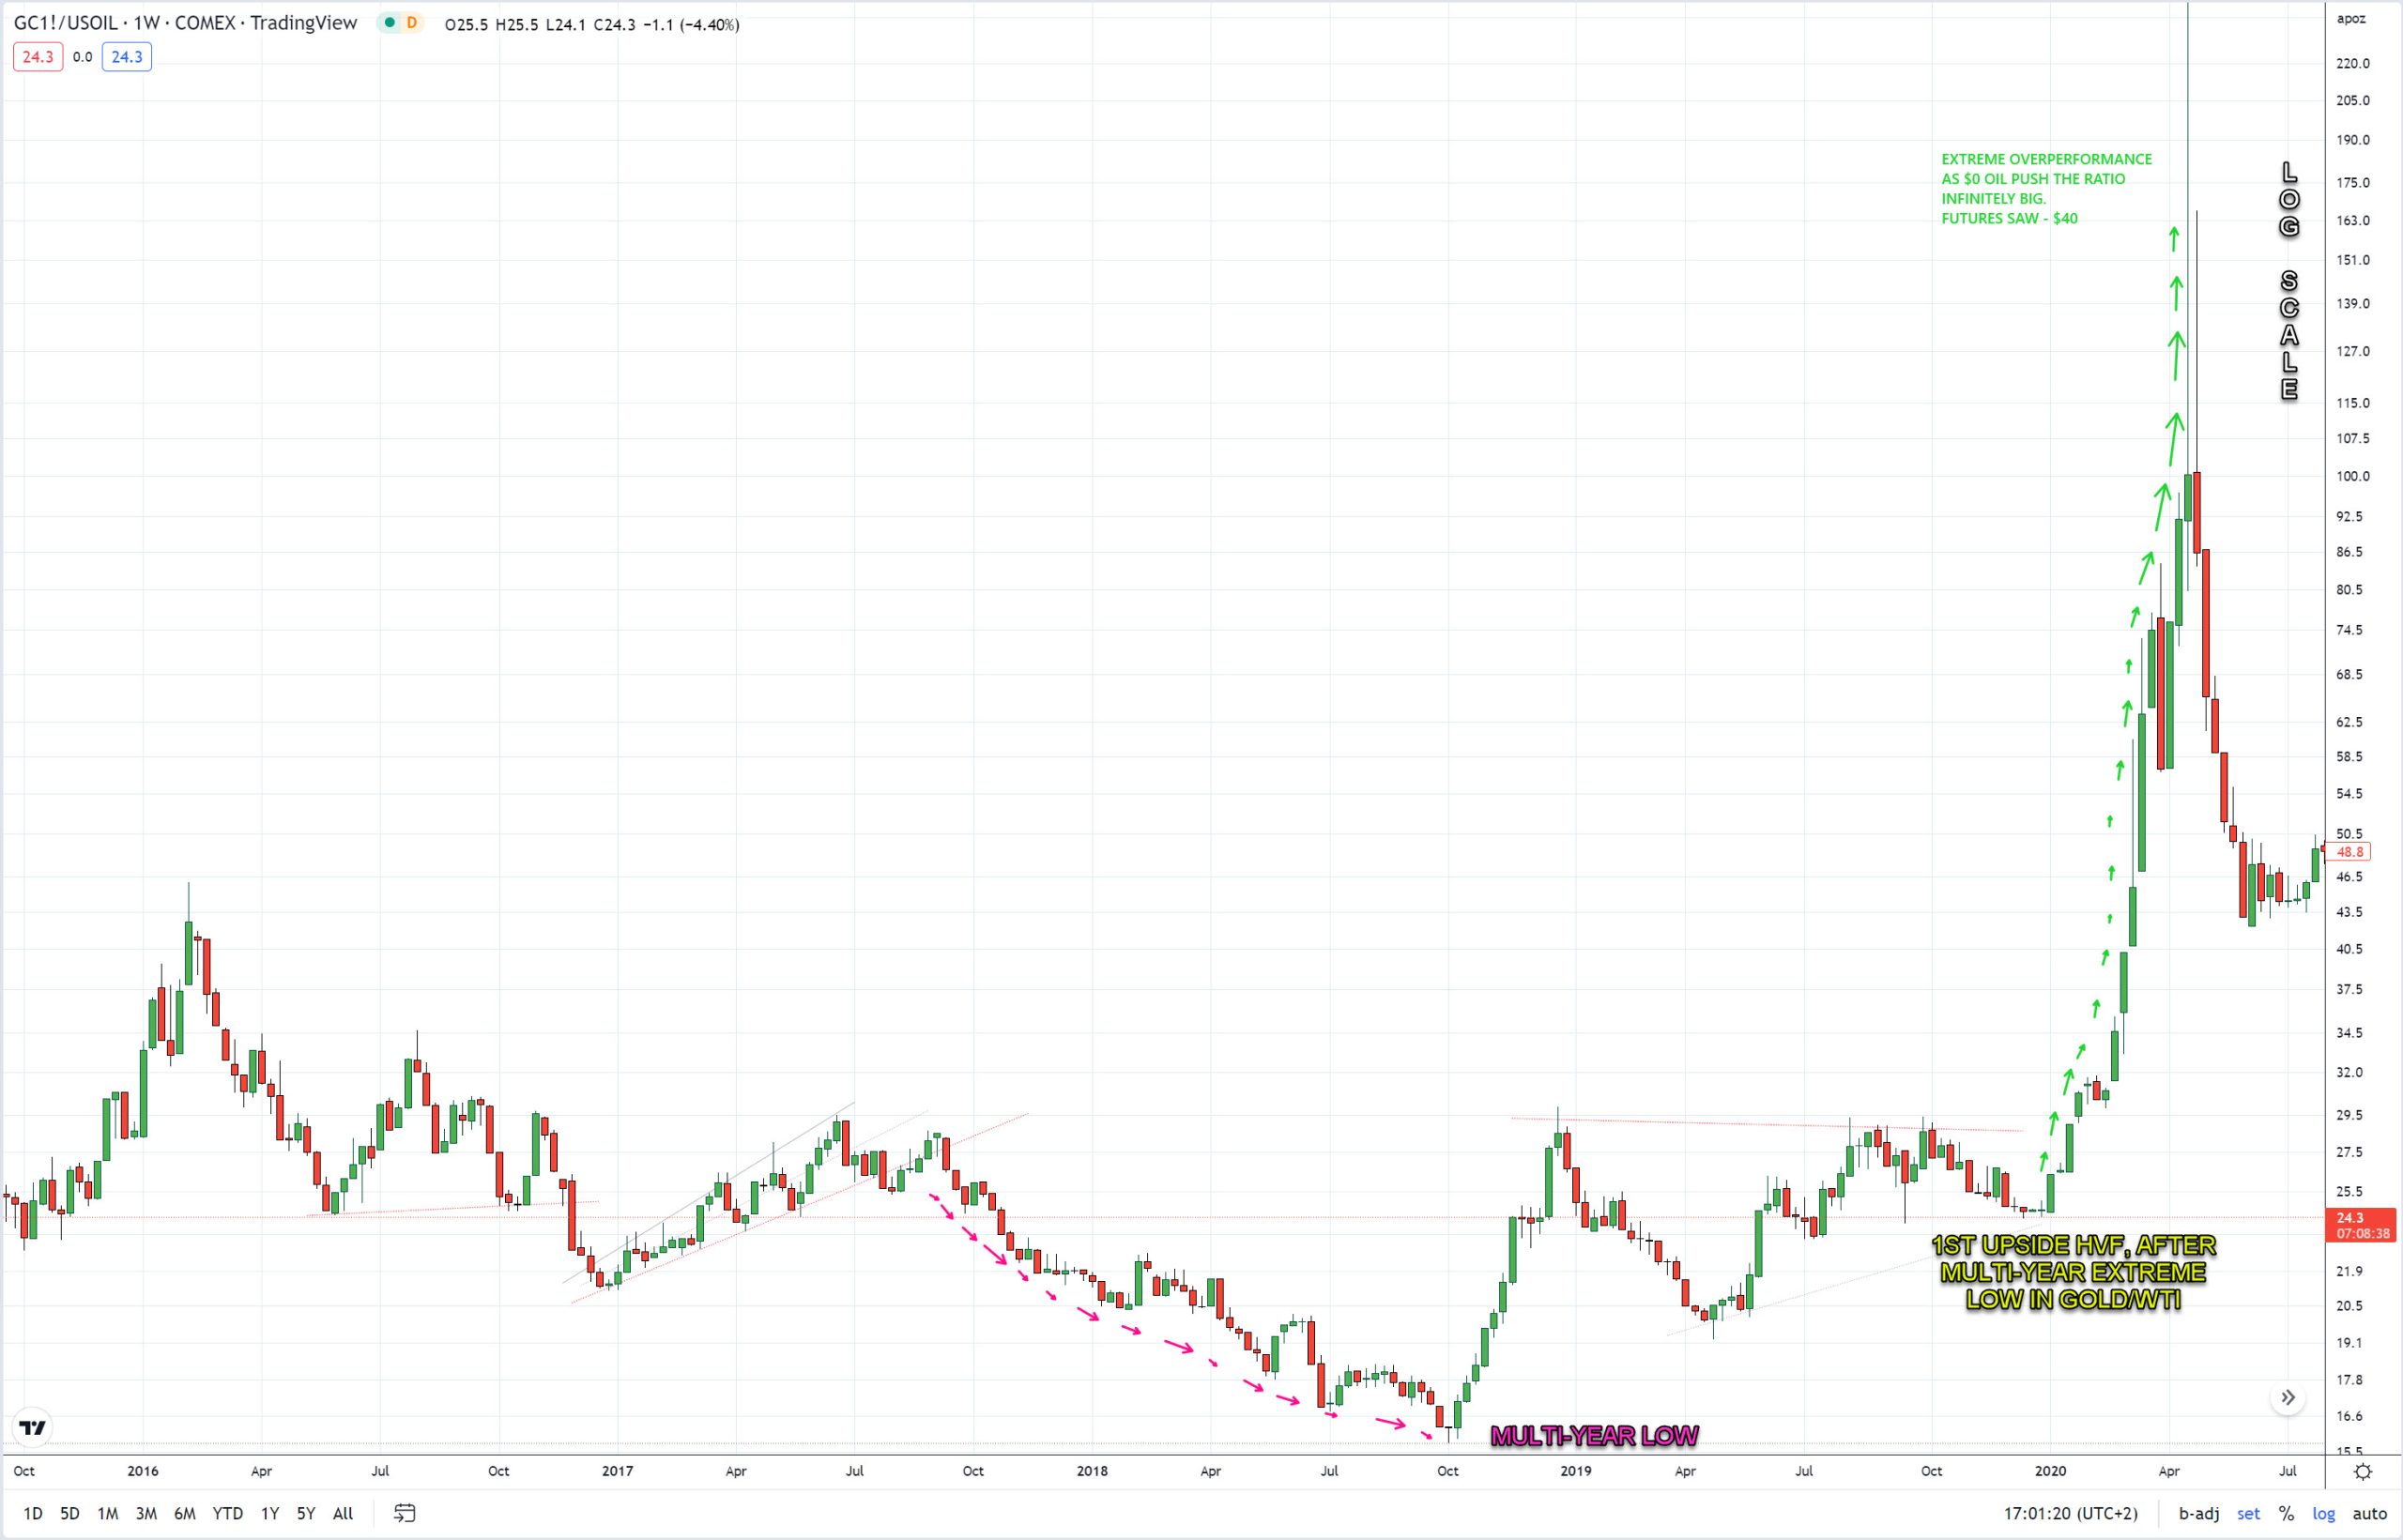The image size is (2403, 1540).
Task: Click the red 24.3 sell price button
Action: coord(38,57)
